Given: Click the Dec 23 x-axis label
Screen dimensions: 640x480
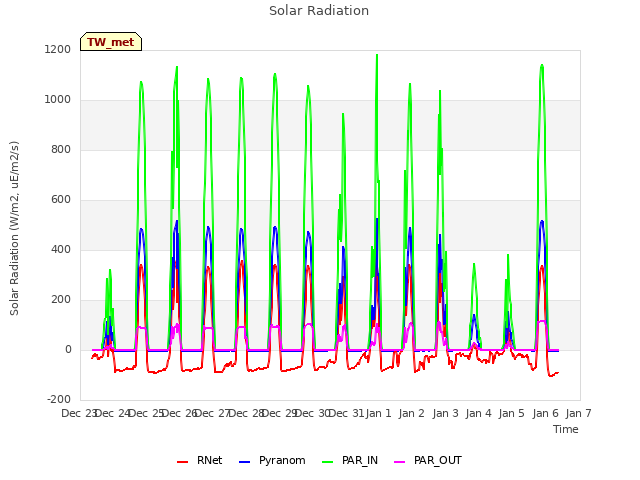Looking at the screenshot, I should 78,413.
